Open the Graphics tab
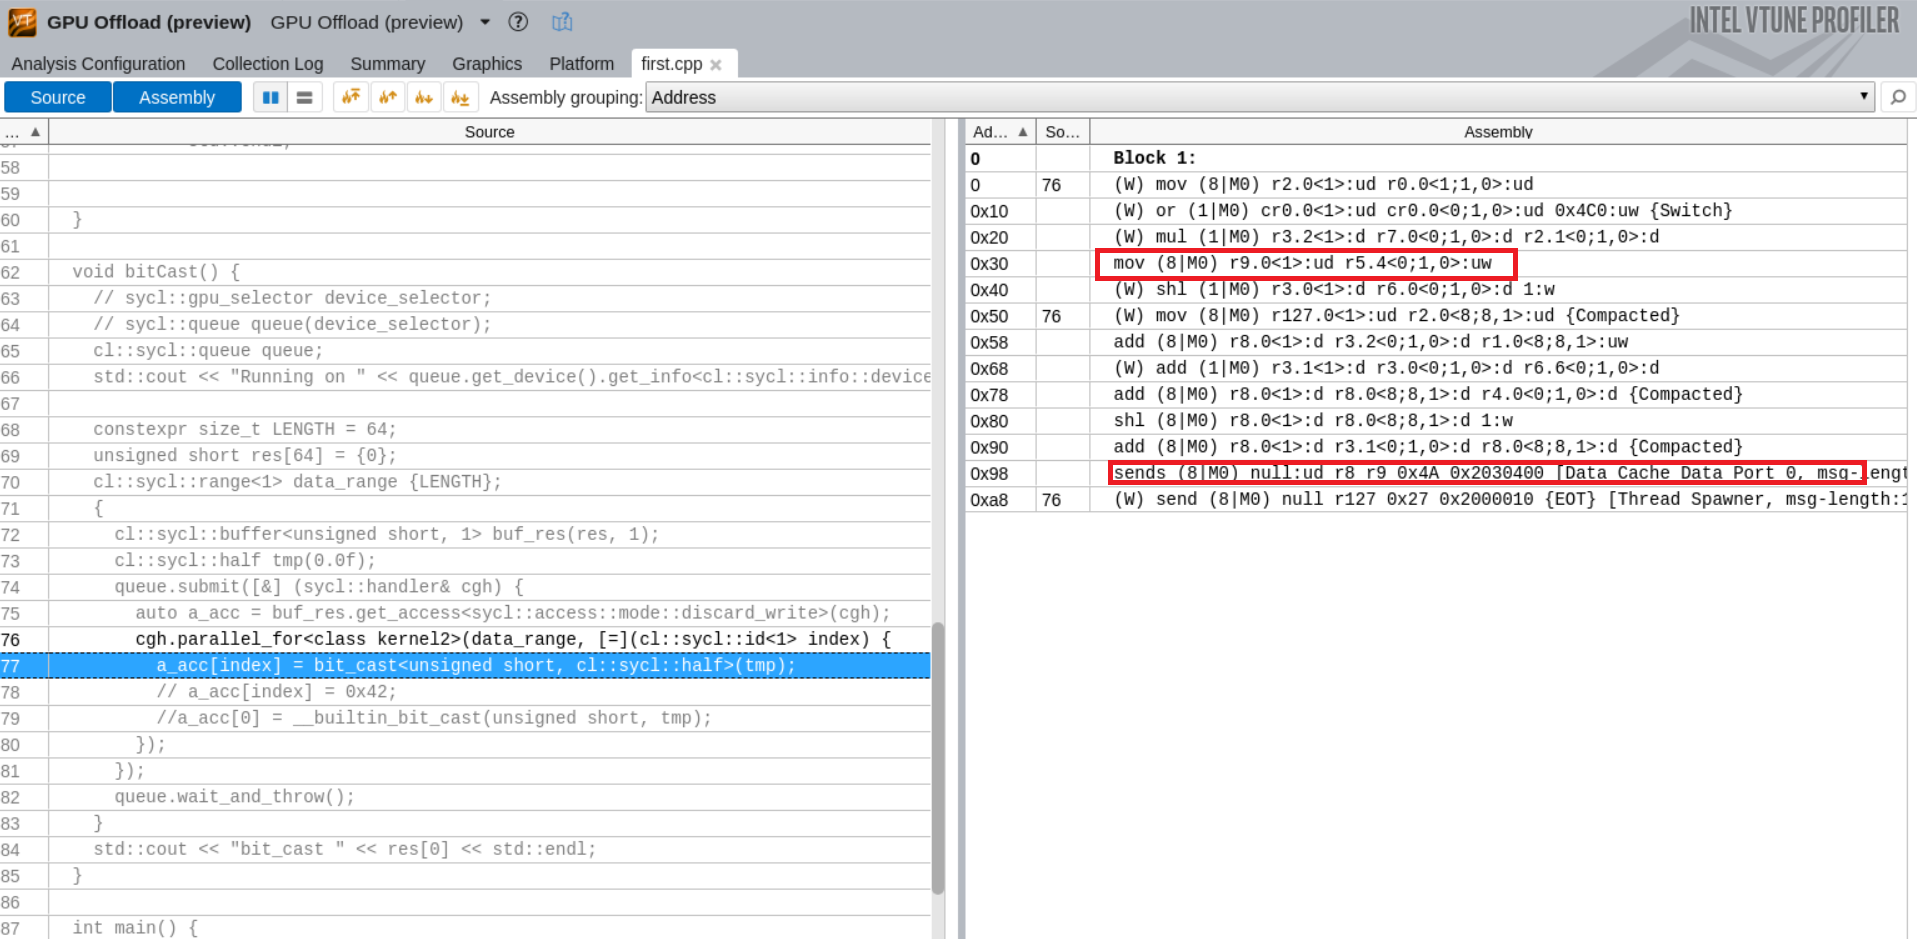Screen dimensions: 1917x939 (487, 64)
